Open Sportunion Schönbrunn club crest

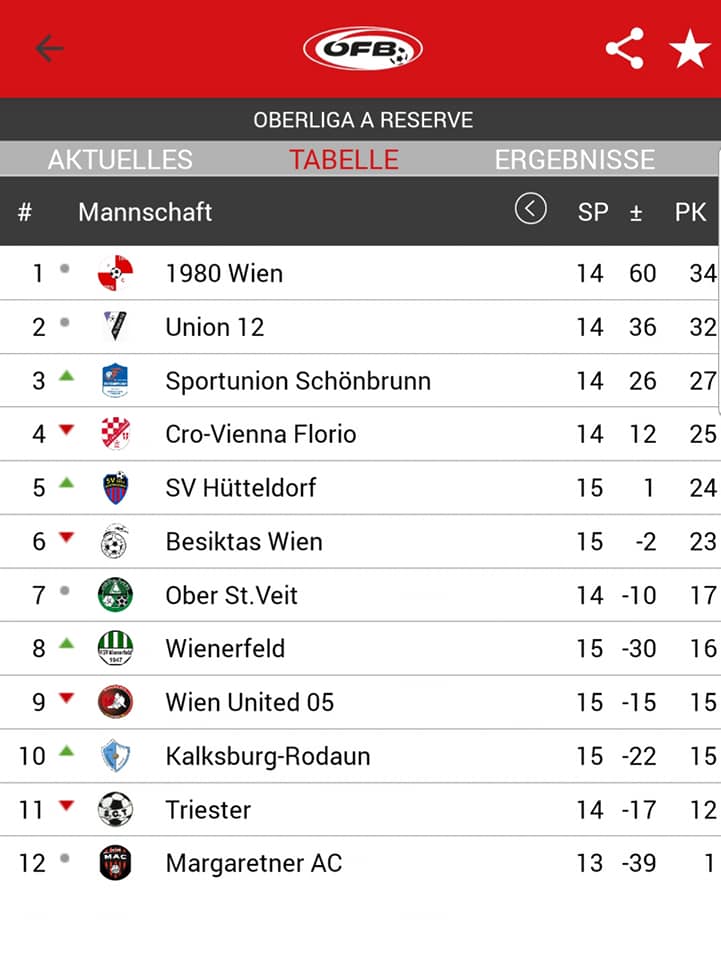pyautogui.click(x=115, y=380)
